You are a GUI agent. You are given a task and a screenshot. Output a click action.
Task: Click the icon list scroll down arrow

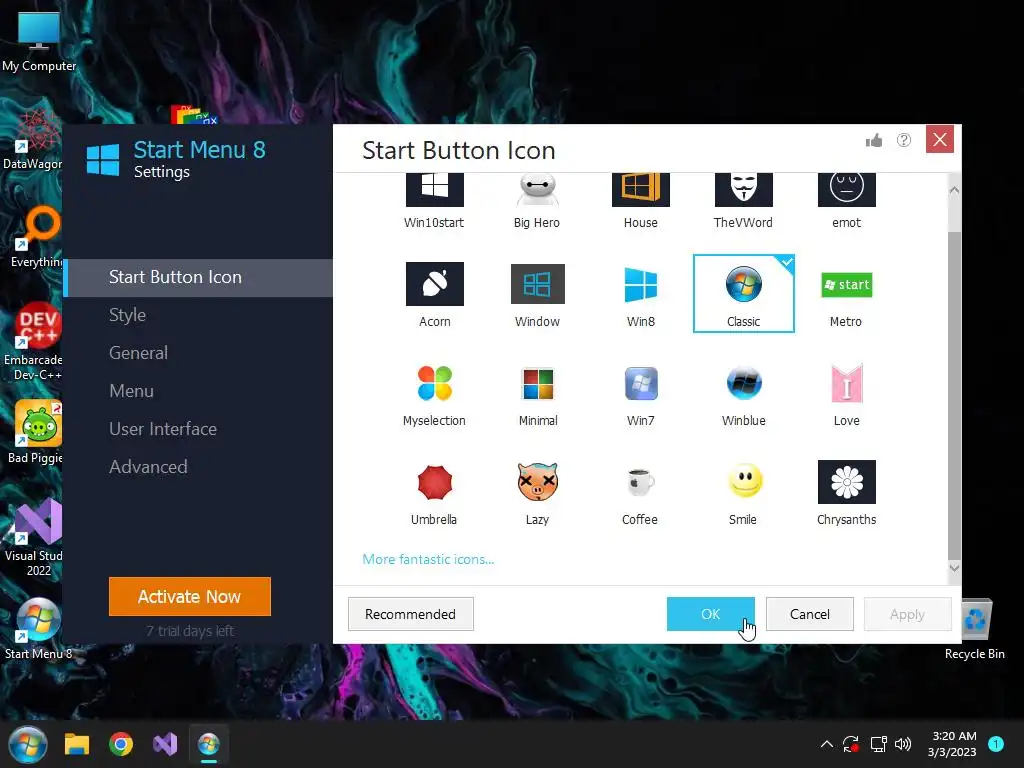(x=954, y=568)
